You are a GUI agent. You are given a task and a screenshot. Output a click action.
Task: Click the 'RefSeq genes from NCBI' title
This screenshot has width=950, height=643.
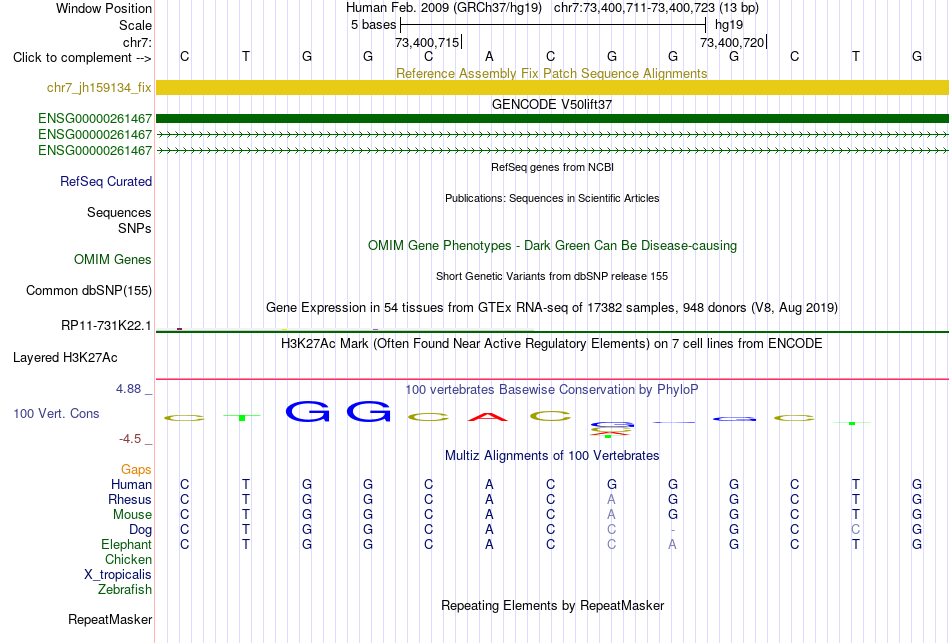[x=552, y=167]
